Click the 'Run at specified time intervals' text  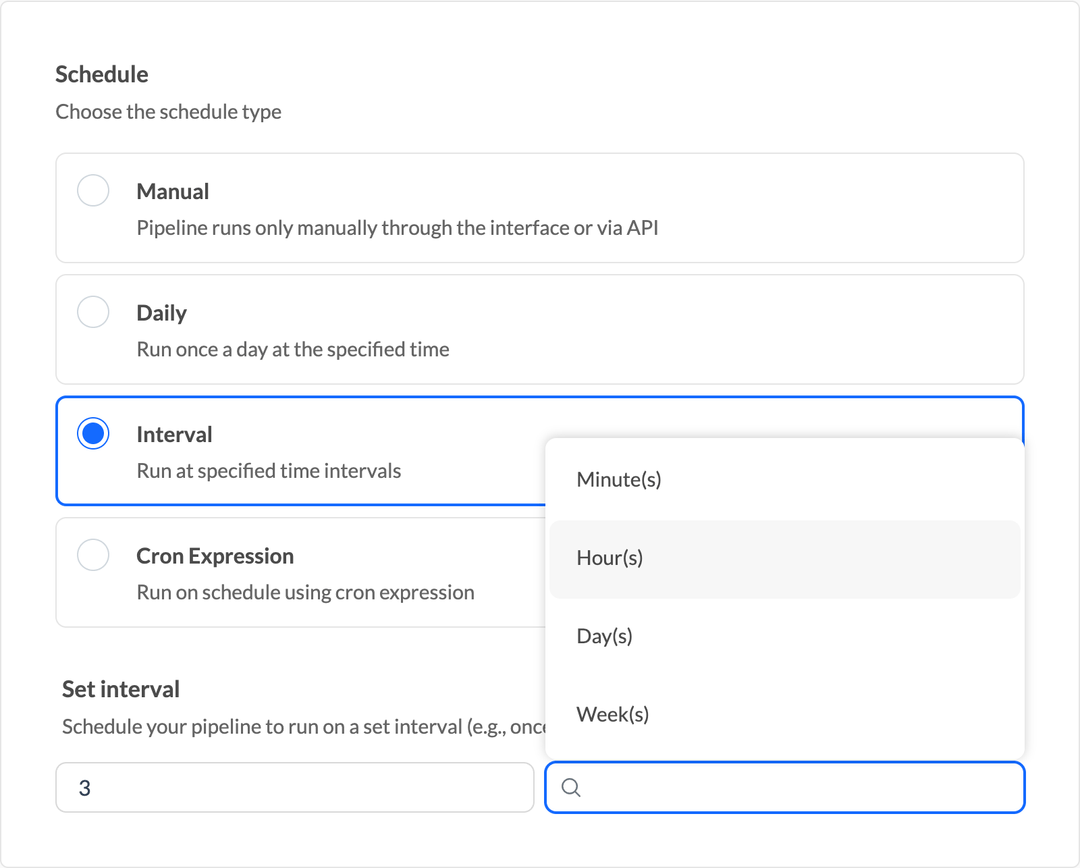pos(269,471)
